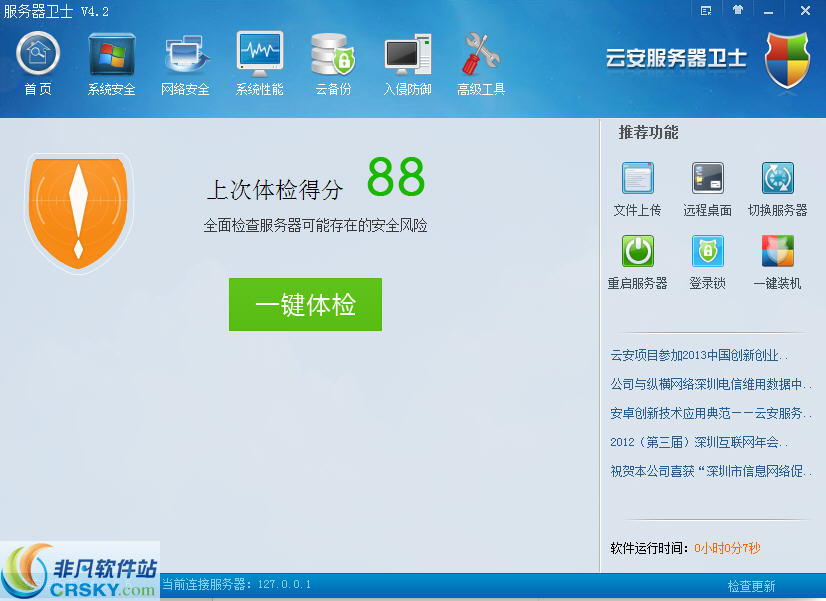Viewport: 826px width, 601px height.
Task: Launch the 远程桌面 remote desktop feature
Action: pyautogui.click(x=707, y=189)
